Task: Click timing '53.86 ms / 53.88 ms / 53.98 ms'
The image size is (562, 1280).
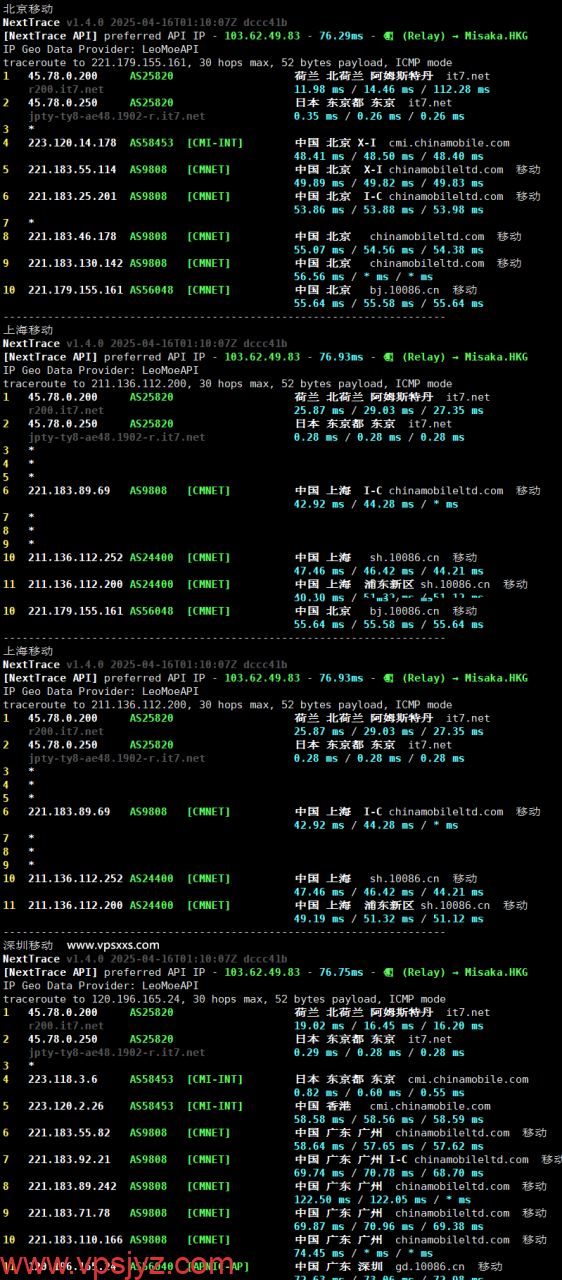Action: tap(388, 210)
